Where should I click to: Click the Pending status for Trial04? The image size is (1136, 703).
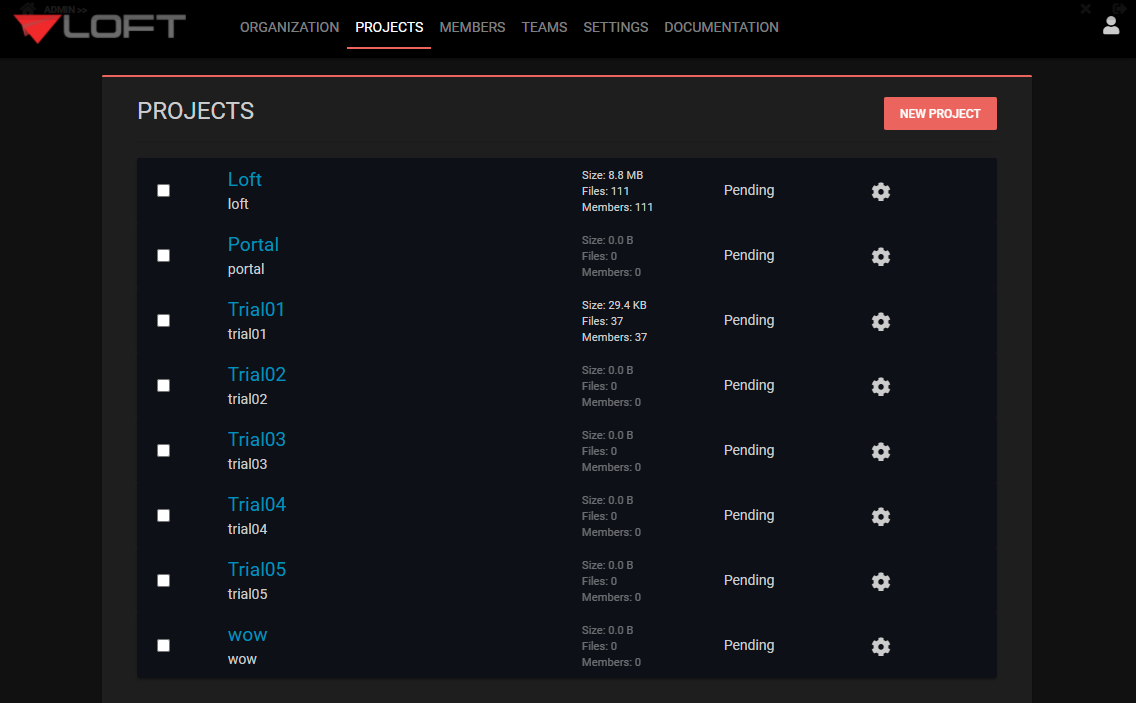click(x=749, y=515)
